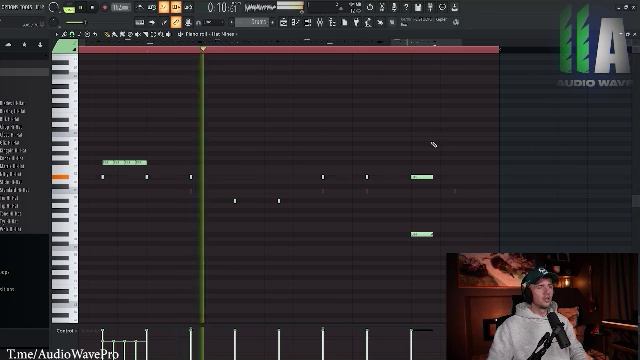Click the Stop button in transport
Screen dimensions: 640x360
tap(92, 7)
